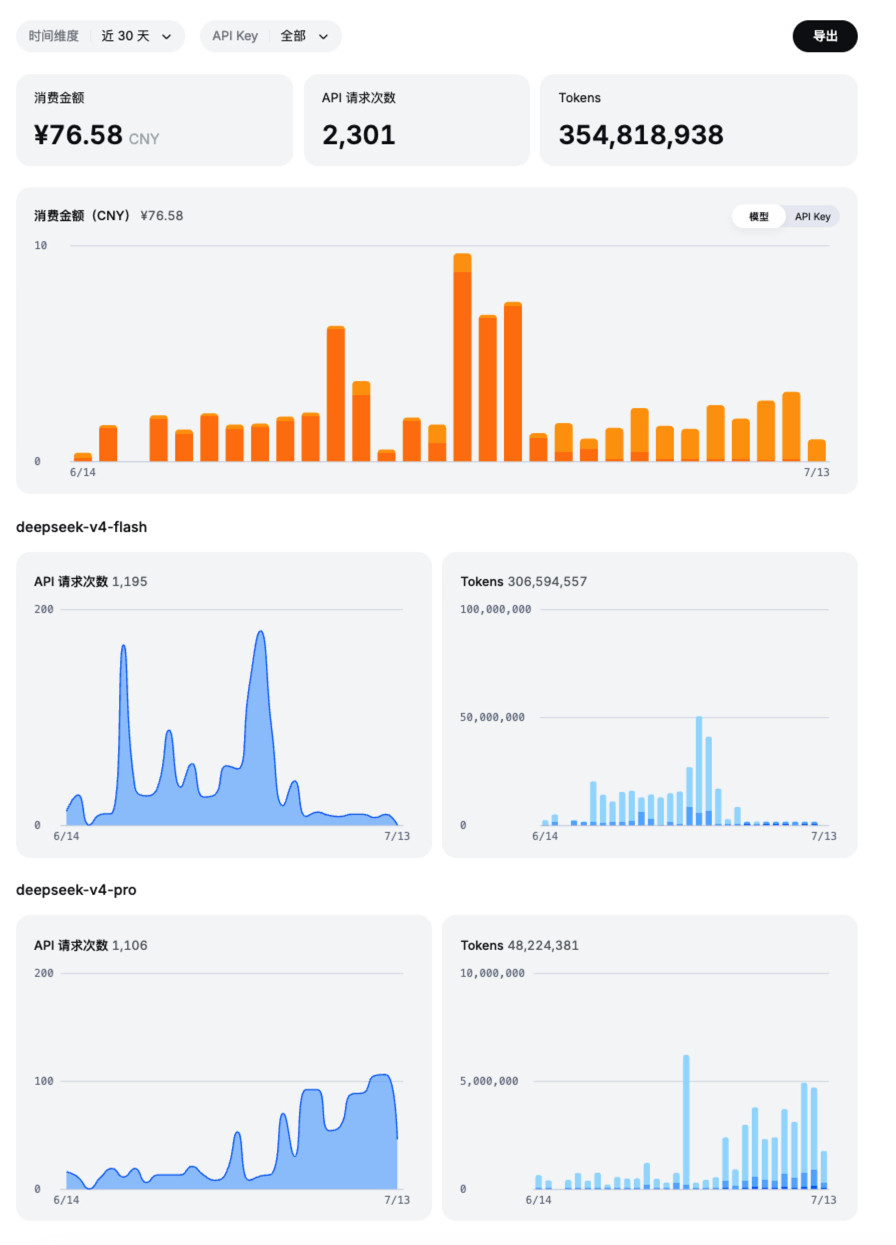The height and width of the screenshot is (1245, 896).
Task: Open the API Key 全部 filter dropdown
Action: [271, 36]
